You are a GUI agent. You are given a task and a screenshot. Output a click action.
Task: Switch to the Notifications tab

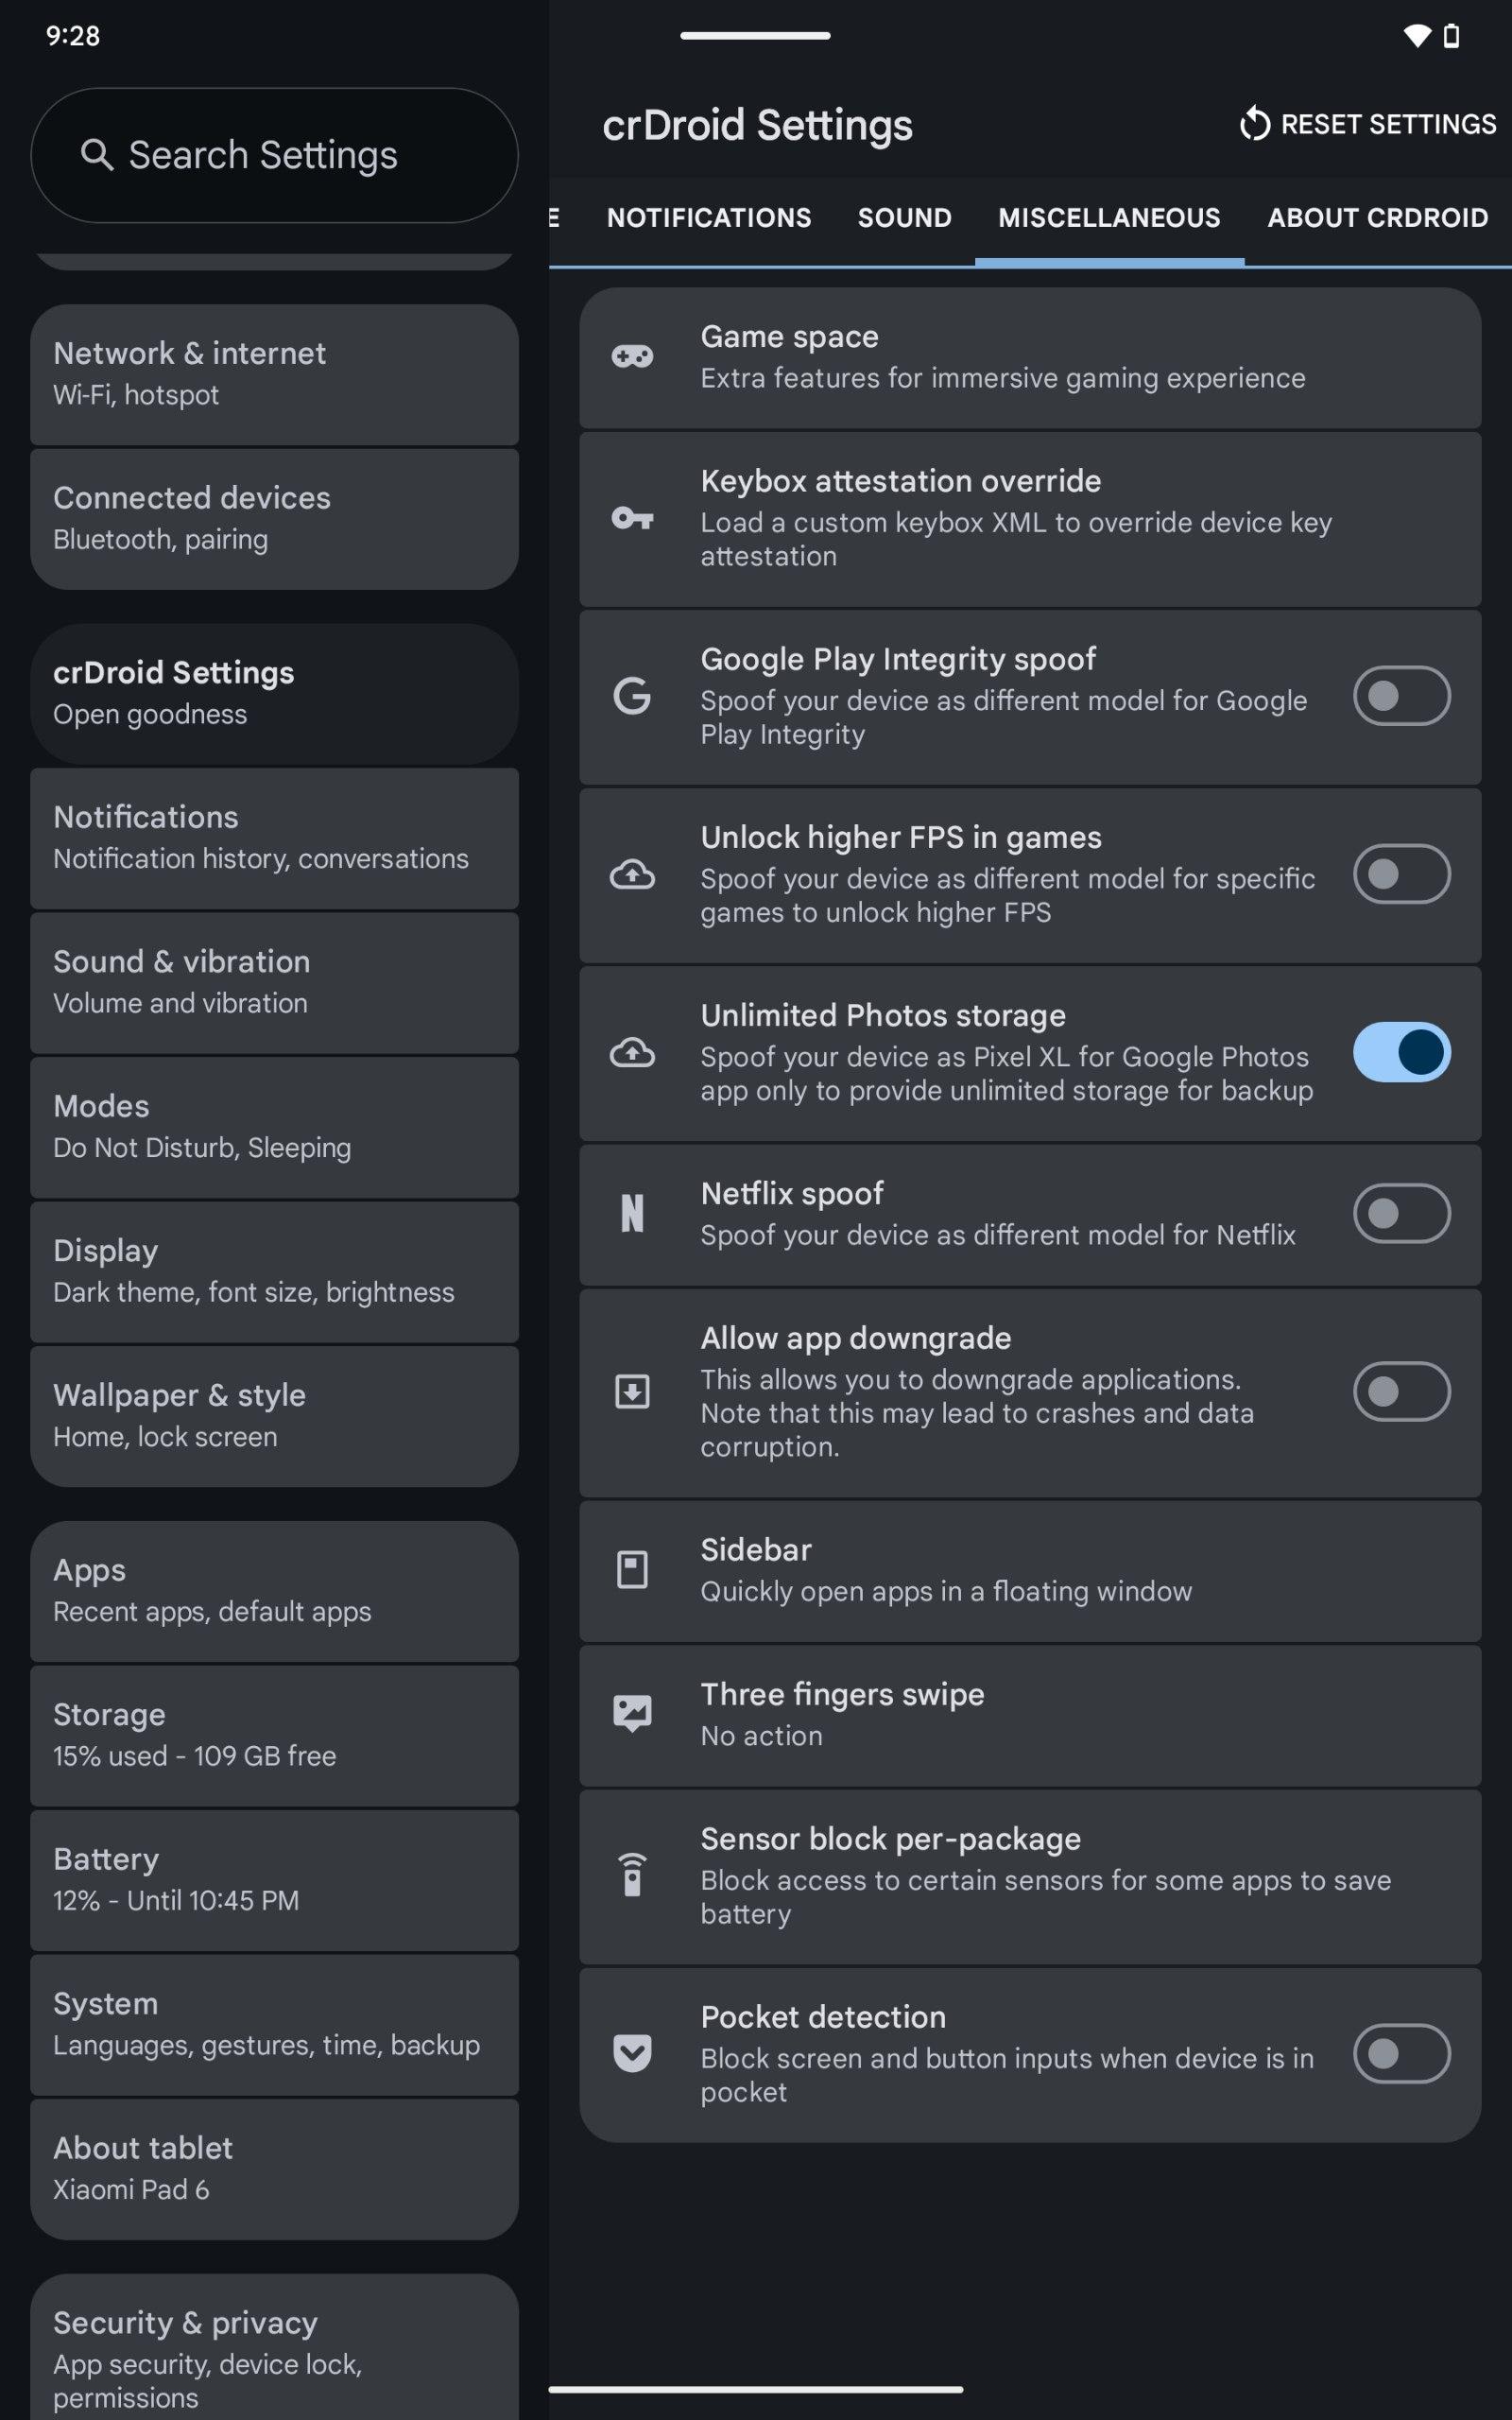(x=709, y=218)
